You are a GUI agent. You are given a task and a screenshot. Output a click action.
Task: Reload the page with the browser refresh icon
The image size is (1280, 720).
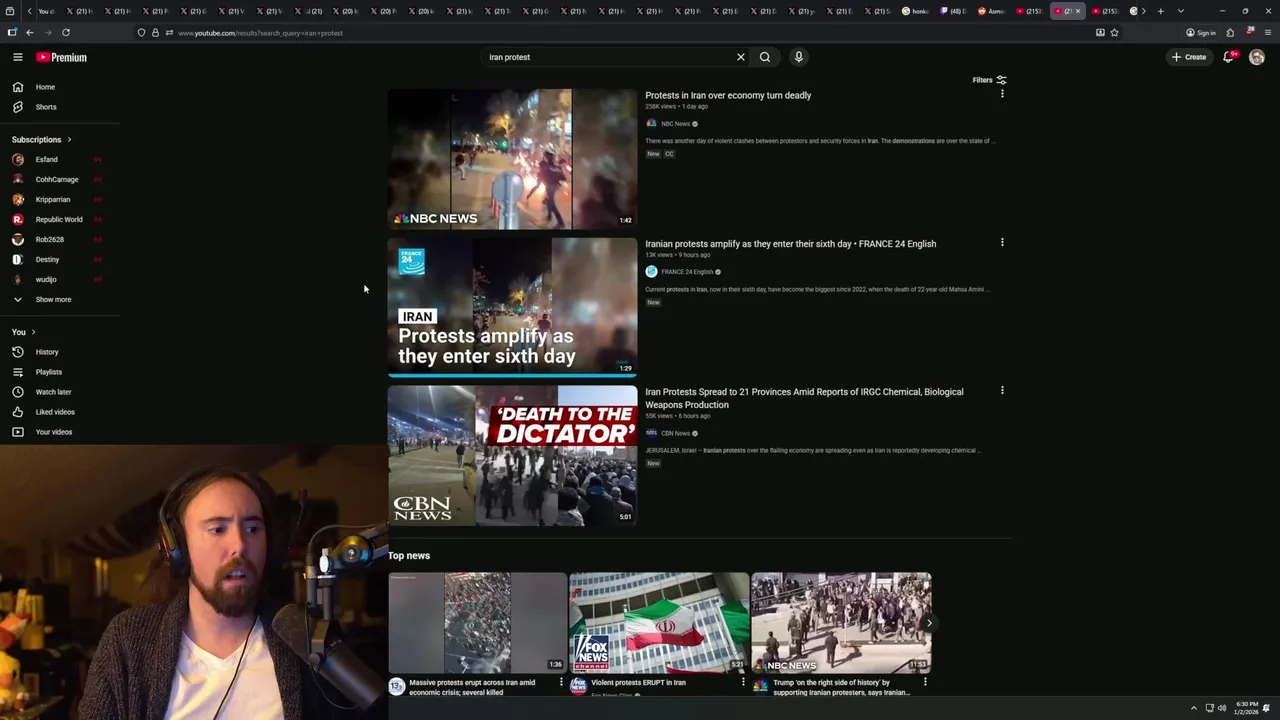point(66,32)
